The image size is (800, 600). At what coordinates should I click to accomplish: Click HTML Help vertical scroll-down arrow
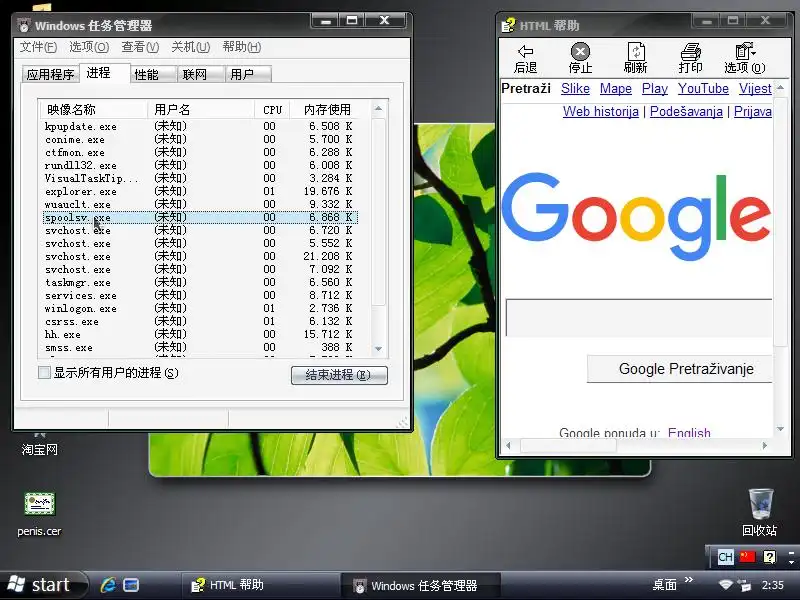coord(780,429)
